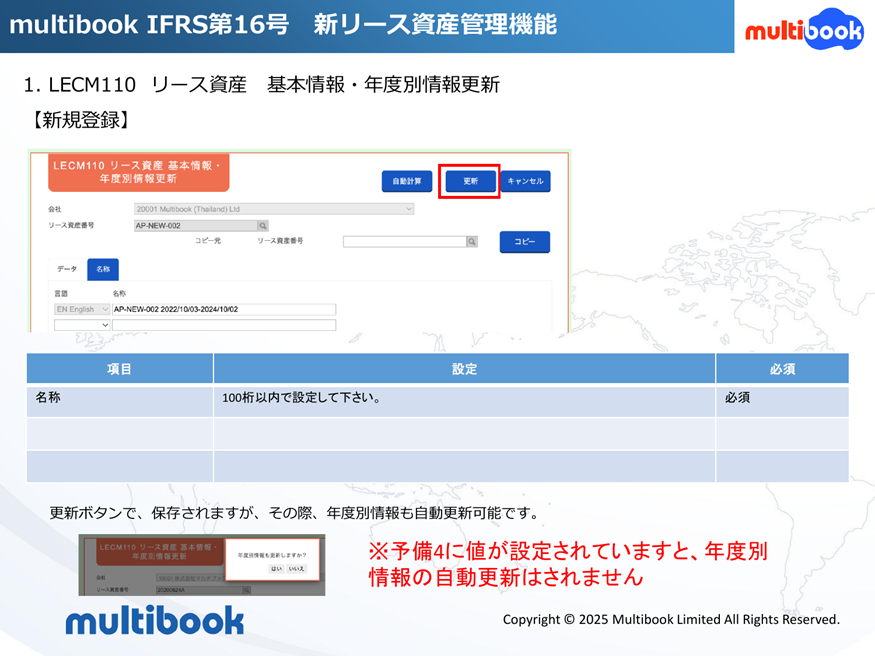Viewport: 875px width, 656px height.
Task: Click the 必須 table header
Action: [x=782, y=369]
